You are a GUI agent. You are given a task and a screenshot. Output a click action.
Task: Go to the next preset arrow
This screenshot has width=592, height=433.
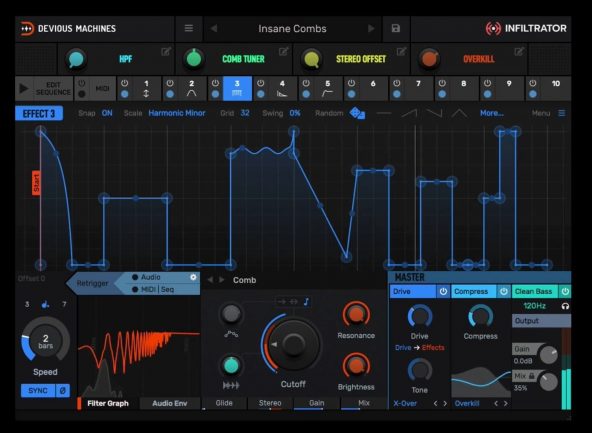click(x=371, y=28)
